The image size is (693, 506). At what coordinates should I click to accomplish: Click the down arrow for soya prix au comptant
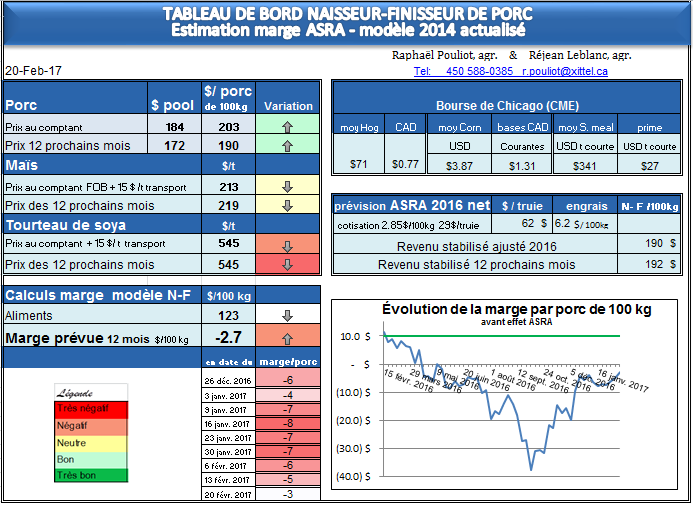(288, 245)
